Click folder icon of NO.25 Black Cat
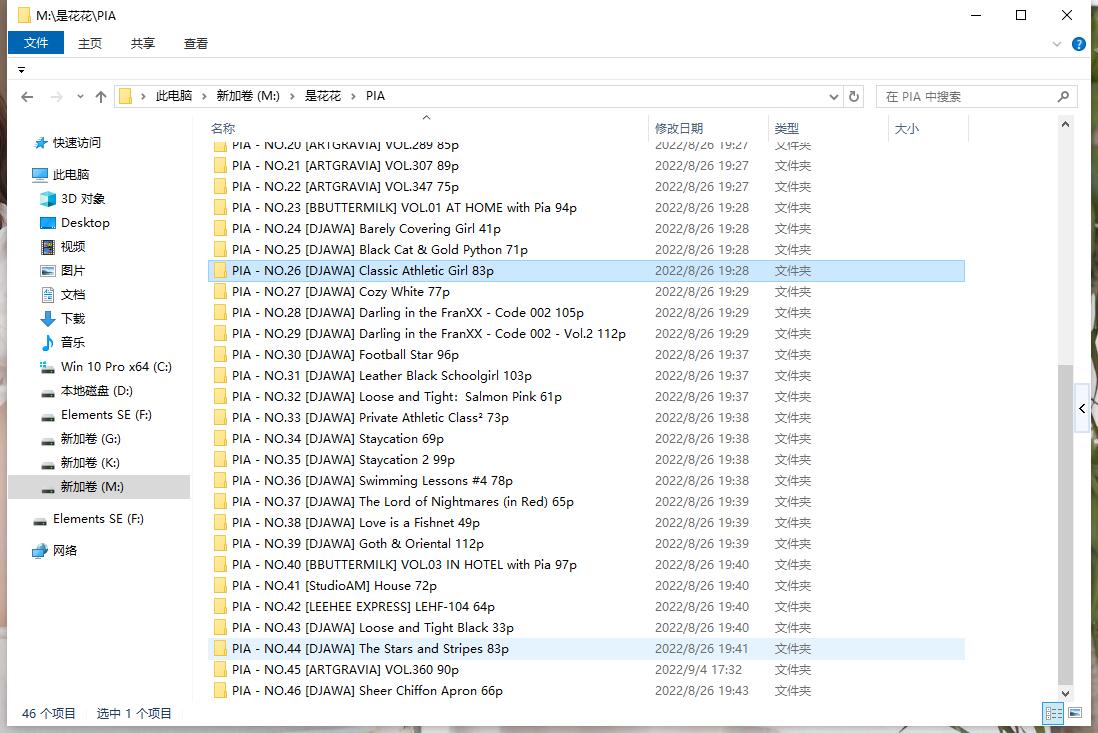 pyautogui.click(x=220, y=250)
